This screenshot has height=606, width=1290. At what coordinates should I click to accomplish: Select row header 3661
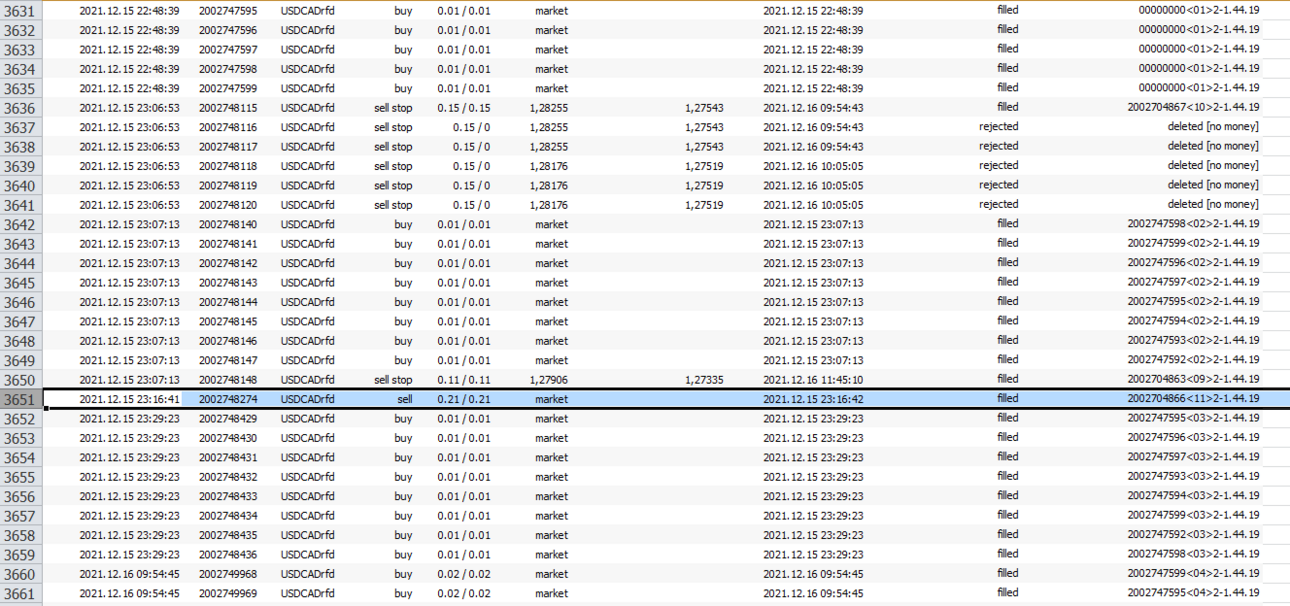[20, 594]
